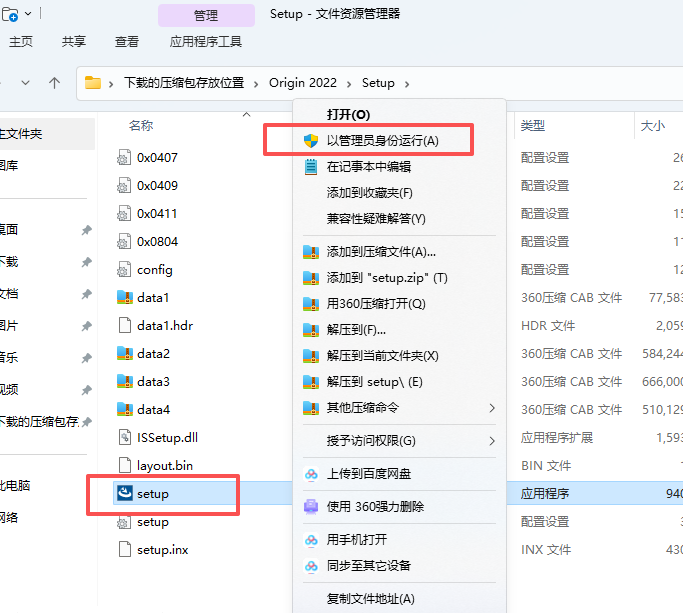Screen dimensions: 683x613
Task: Navigate to Origin 2022 breadcrumb
Action: 303,83
